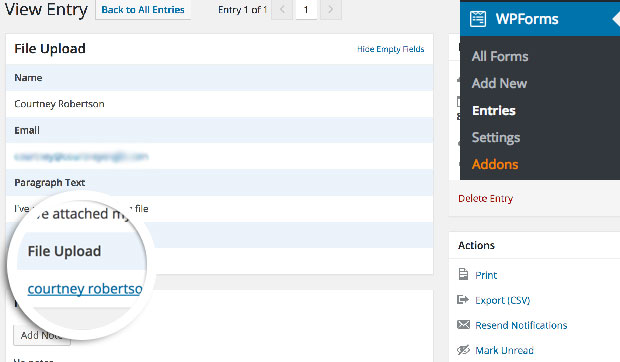Click the Resend Notifications envelope icon
This screenshot has width=620, height=362.
coord(463,325)
